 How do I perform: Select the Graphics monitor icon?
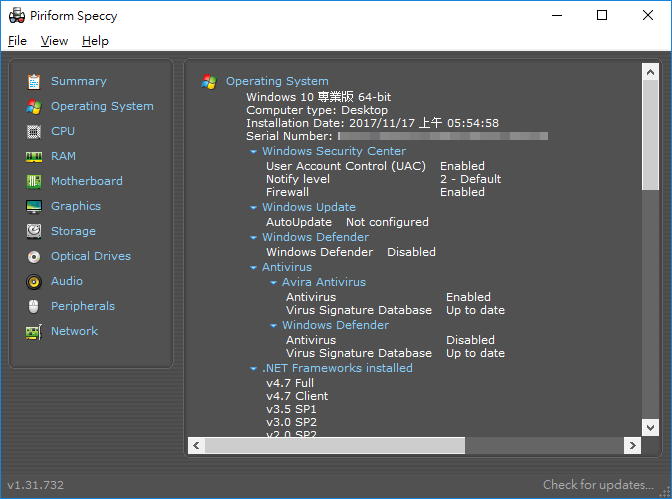pos(34,207)
